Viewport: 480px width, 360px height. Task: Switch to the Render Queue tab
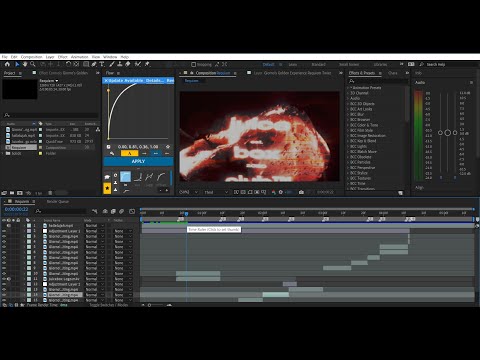tap(58, 202)
